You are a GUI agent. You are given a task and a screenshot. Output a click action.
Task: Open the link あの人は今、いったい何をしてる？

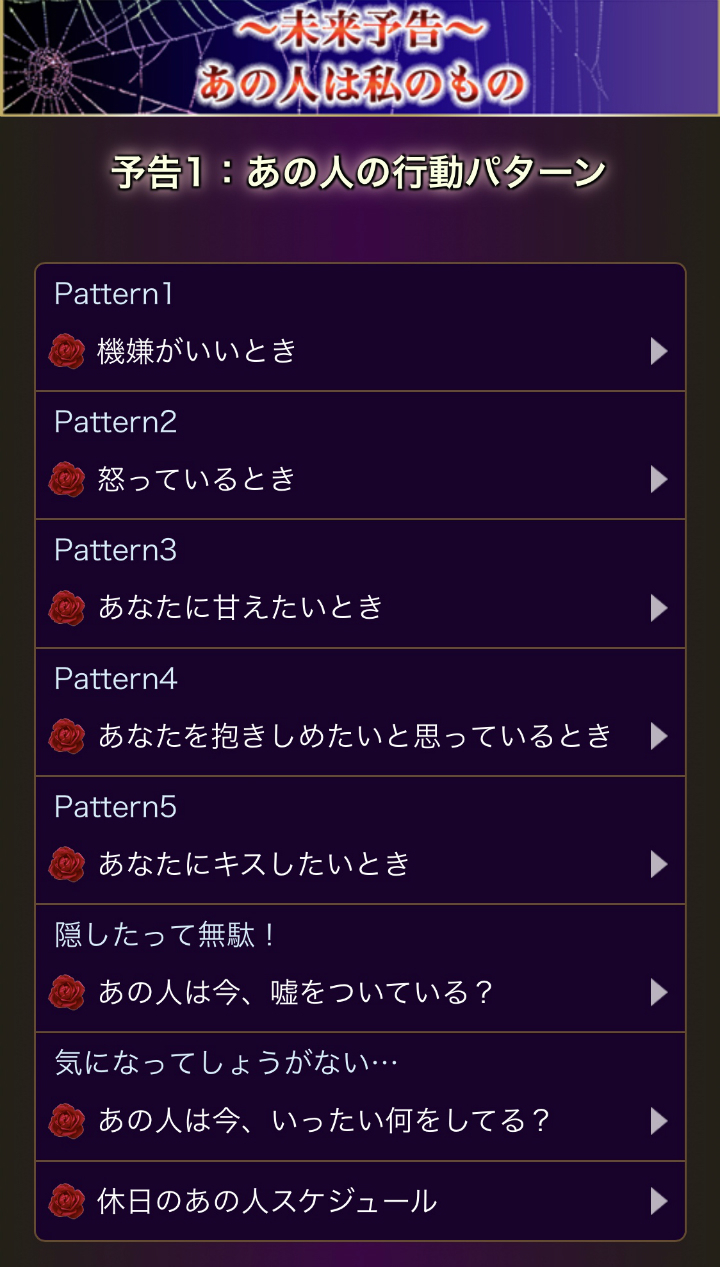[324, 1120]
